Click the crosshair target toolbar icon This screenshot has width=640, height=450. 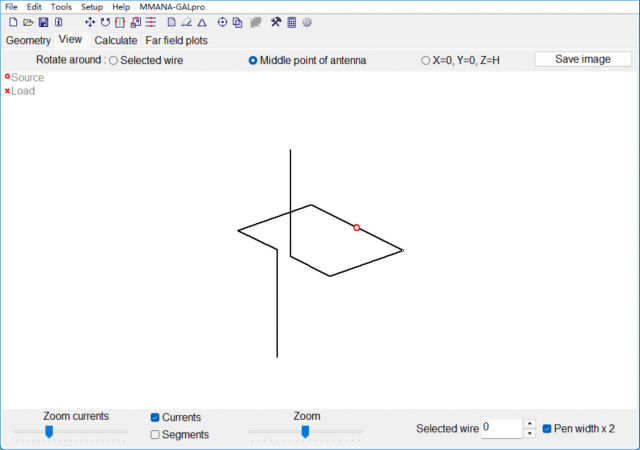(x=222, y=22)
